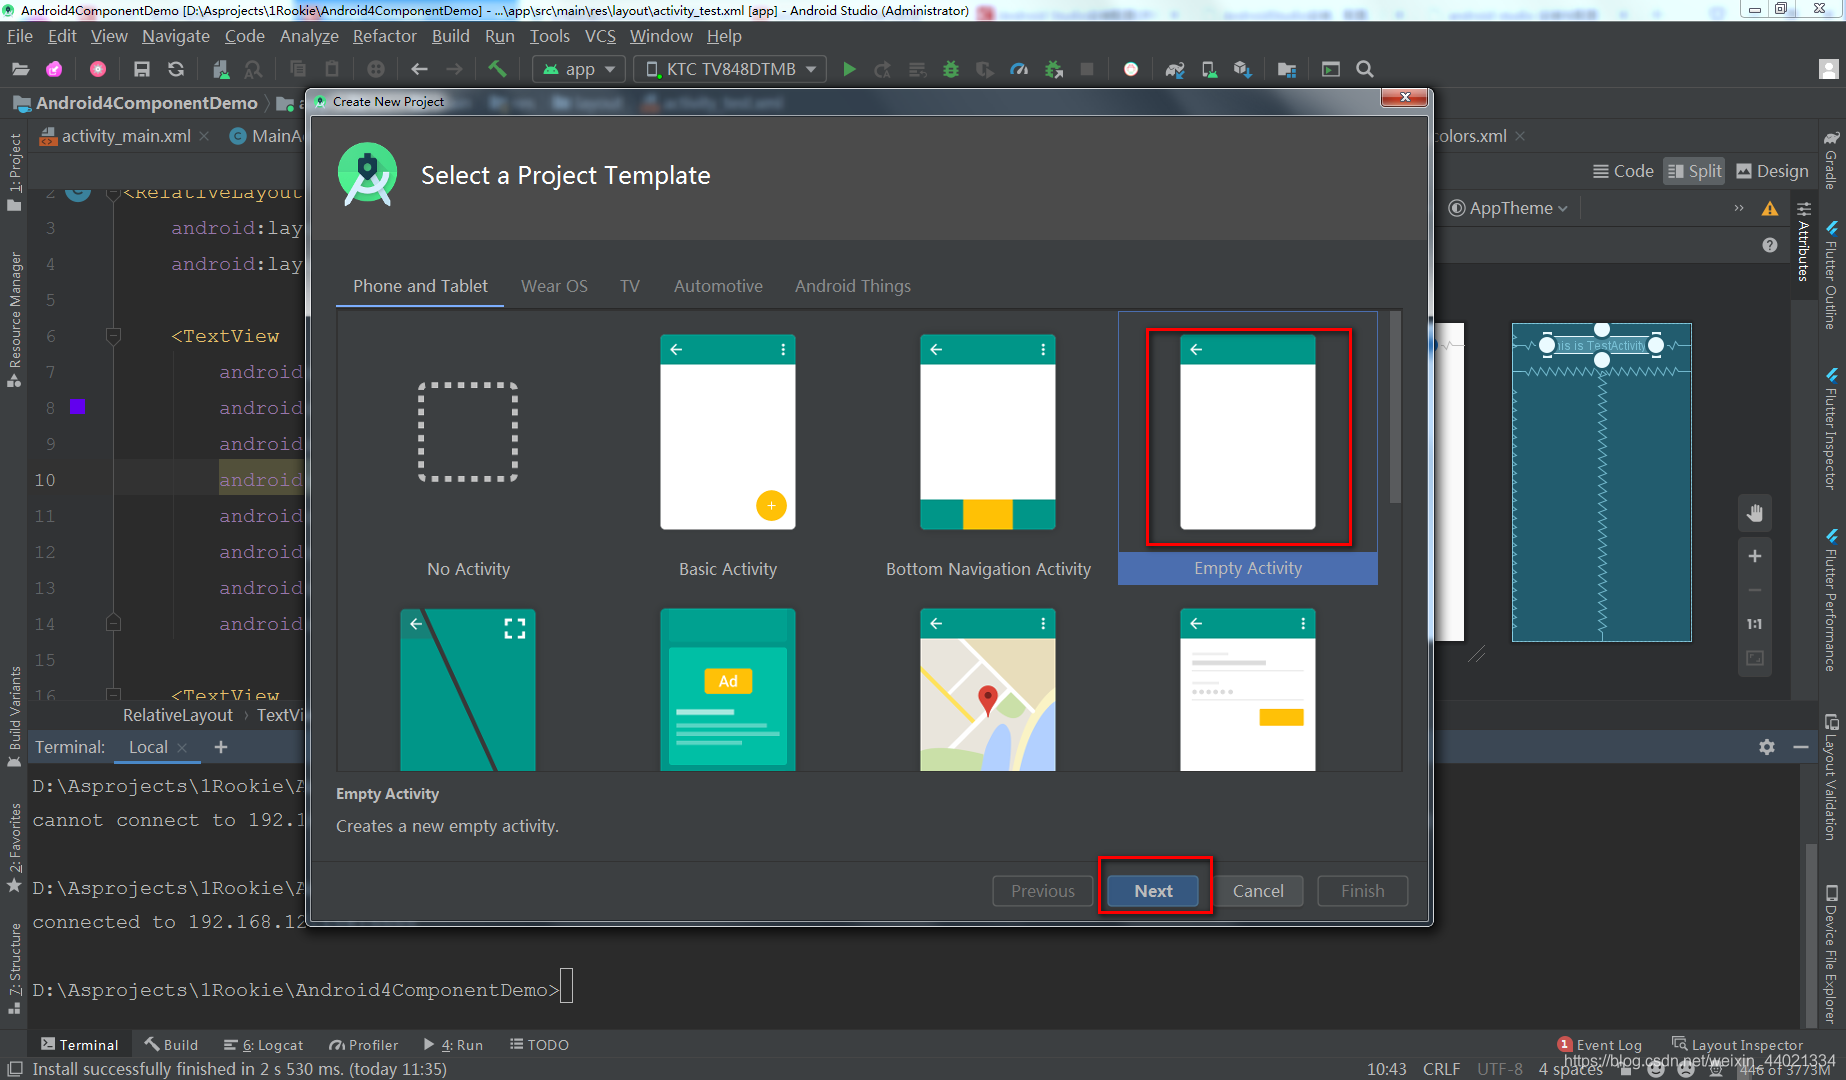1846x1080 pixels.
Task: Click the RelativeLayout breadcrumb
Action: (x=177, y=715)
